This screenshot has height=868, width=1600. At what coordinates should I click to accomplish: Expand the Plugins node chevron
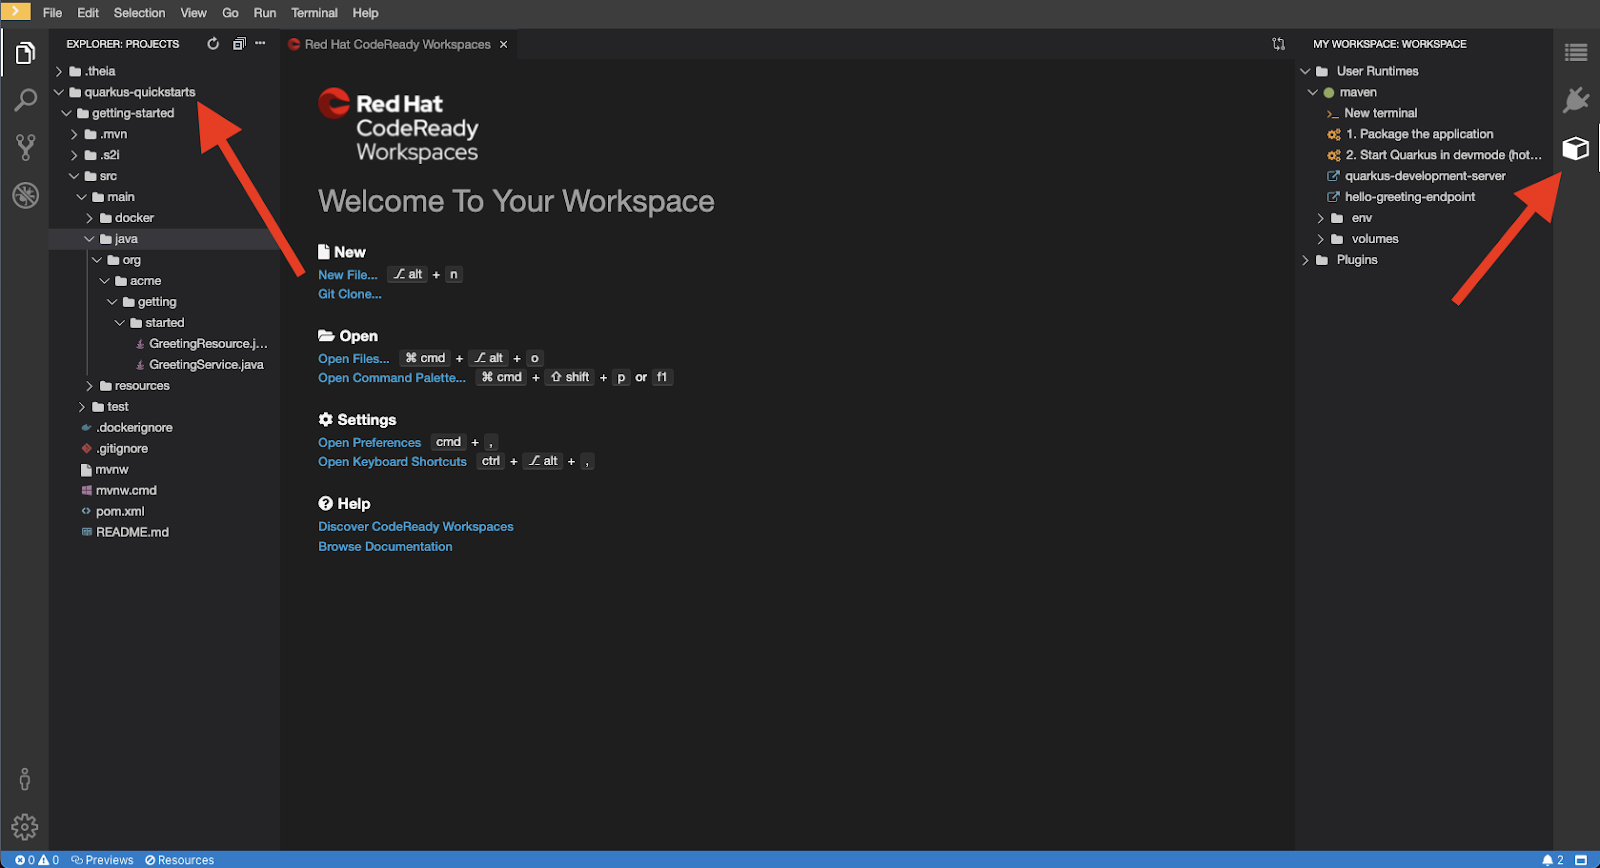[1305, 260]
